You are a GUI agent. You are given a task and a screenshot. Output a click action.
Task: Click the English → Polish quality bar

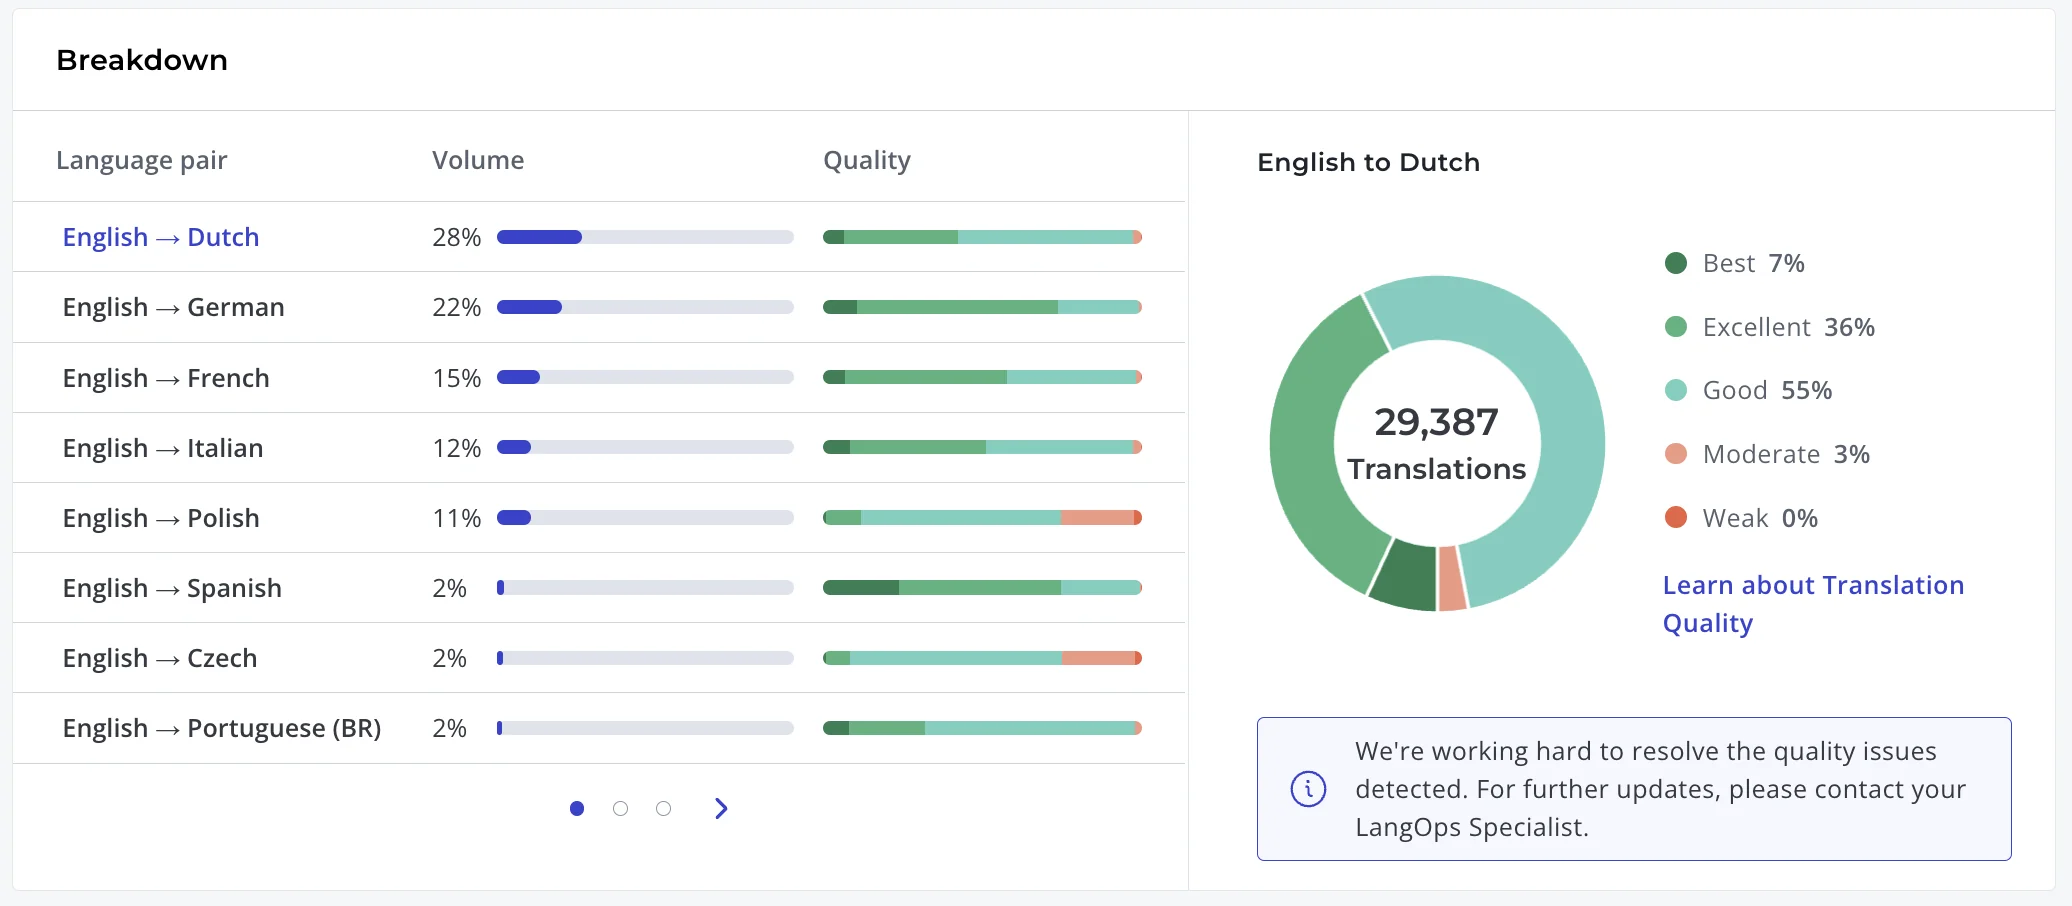982,518
